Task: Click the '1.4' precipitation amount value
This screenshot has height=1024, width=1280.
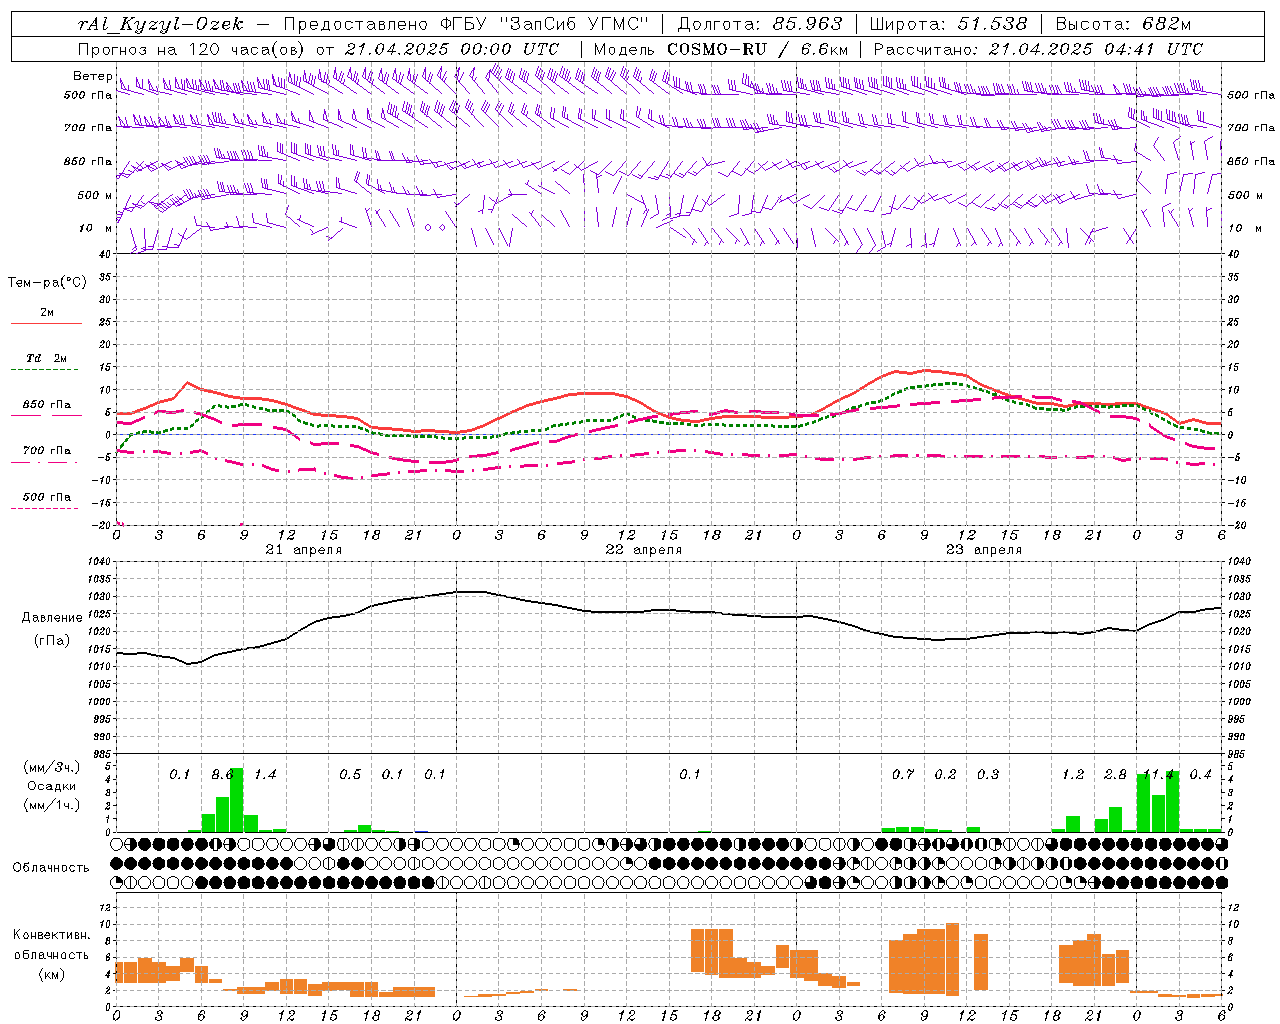Action: click(265, 774)
